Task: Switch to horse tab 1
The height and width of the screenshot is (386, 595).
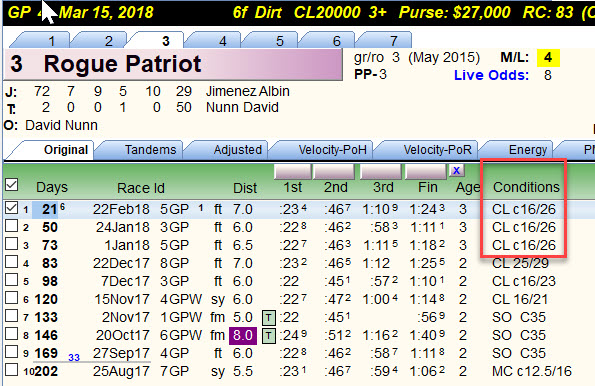Action: (x=41, y=40)
